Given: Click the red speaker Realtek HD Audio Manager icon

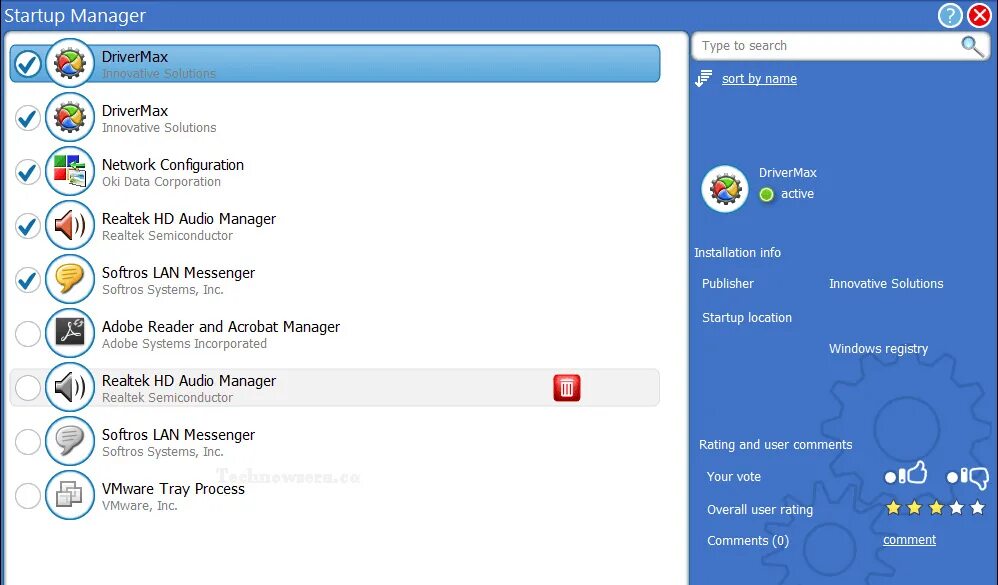Looking at the screenshot, I should pyautogui.click(x=70, y=225).
